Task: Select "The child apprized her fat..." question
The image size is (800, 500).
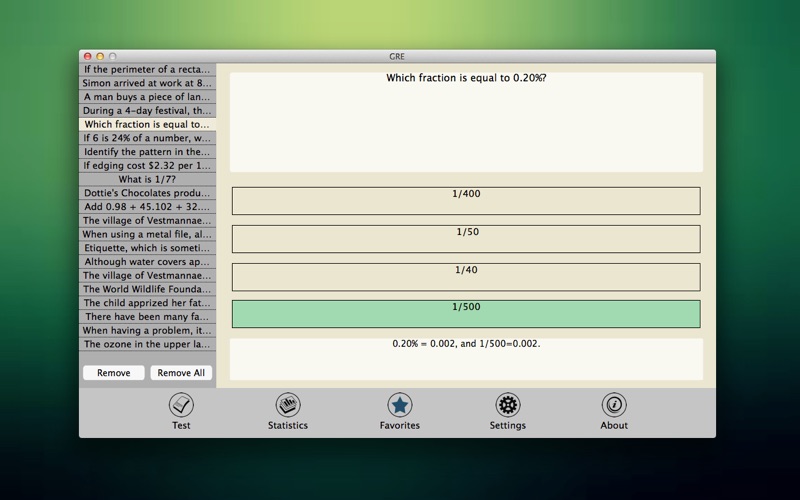Action: (x=147, y=303)
